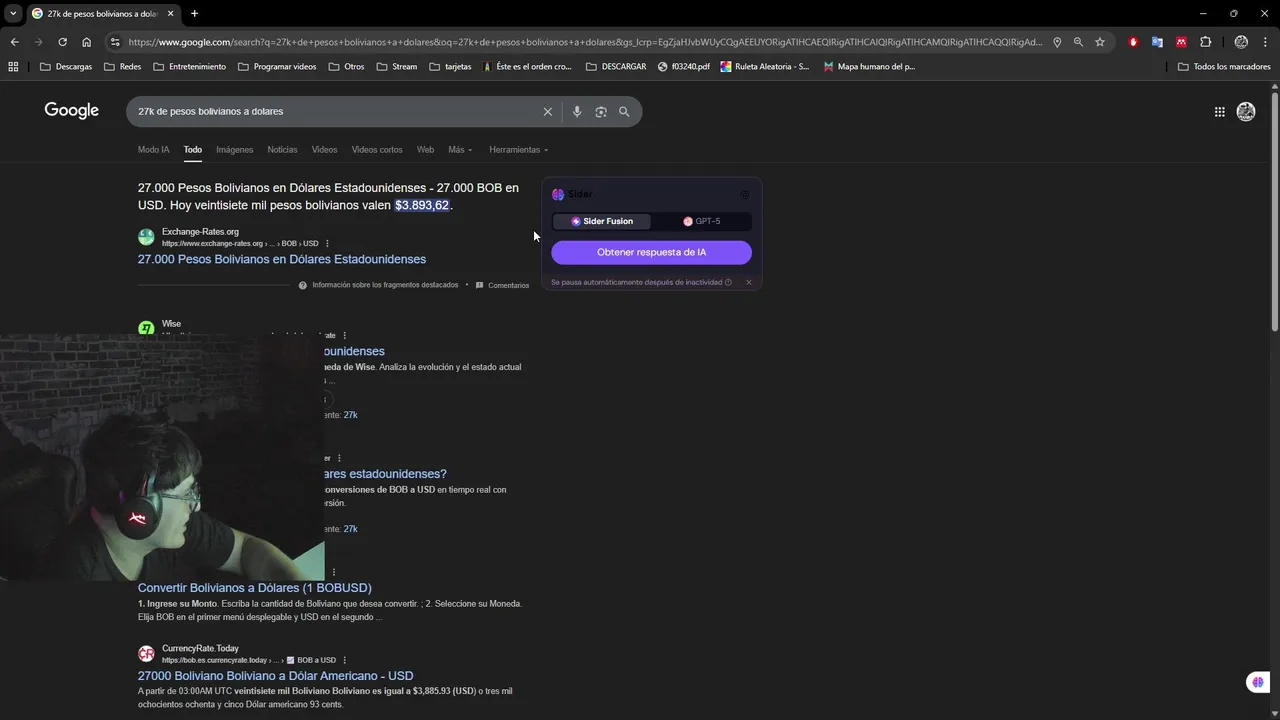This screenshot has width=1280, height=720.
Task: Submit search with magnifier icon
Action: (x=624, y=112)
